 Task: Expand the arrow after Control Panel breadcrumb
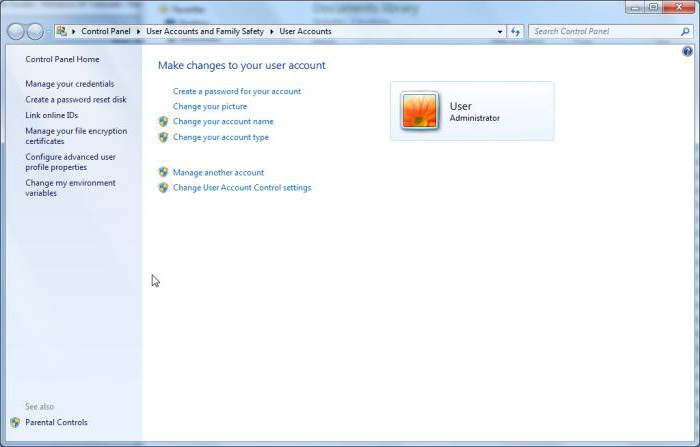[x=139, y=32]
